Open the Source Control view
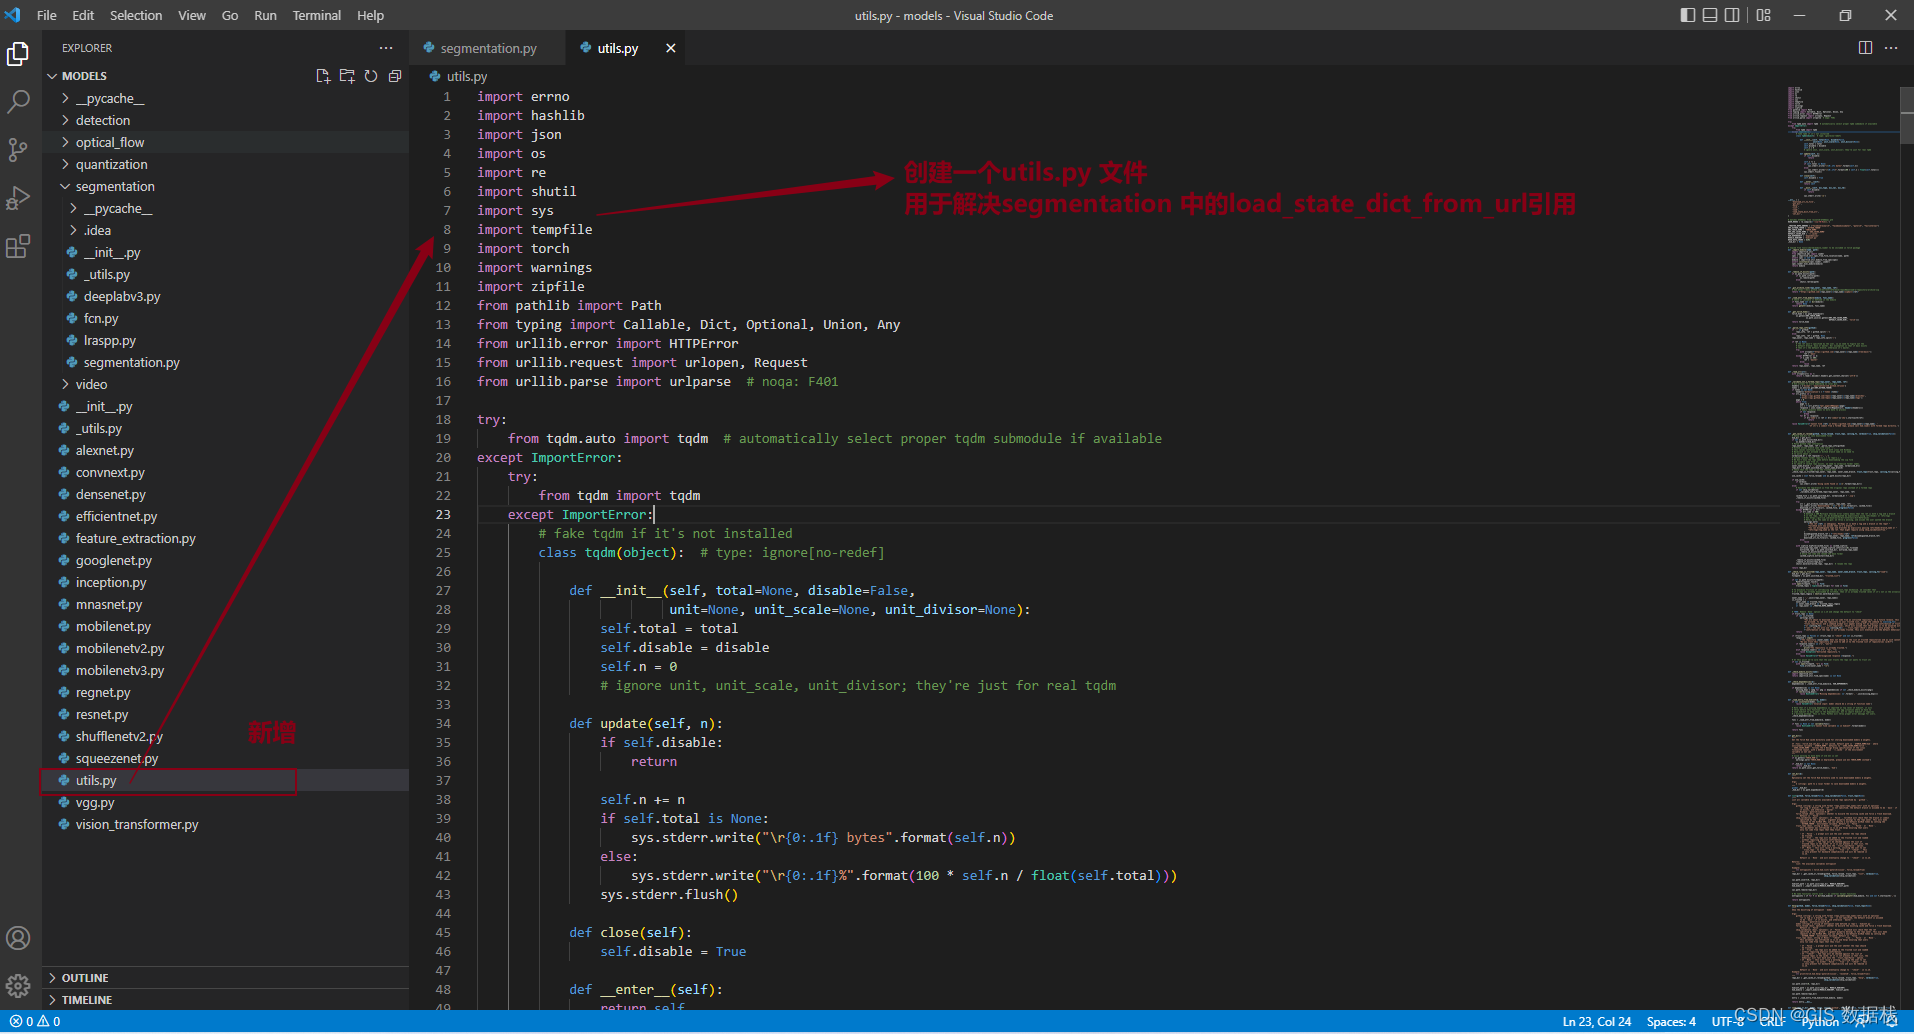 18,149
